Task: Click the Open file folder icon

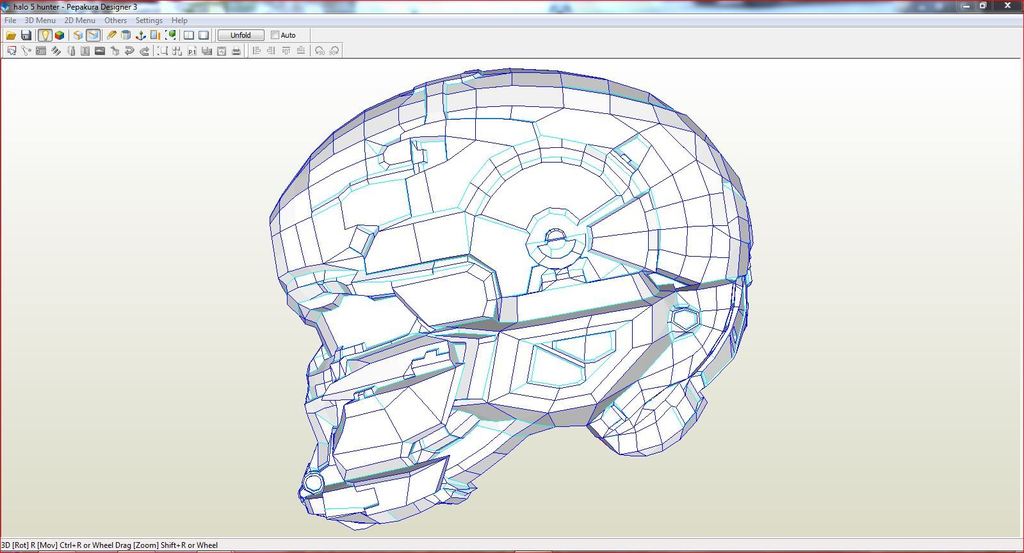Action: point(11,35)
